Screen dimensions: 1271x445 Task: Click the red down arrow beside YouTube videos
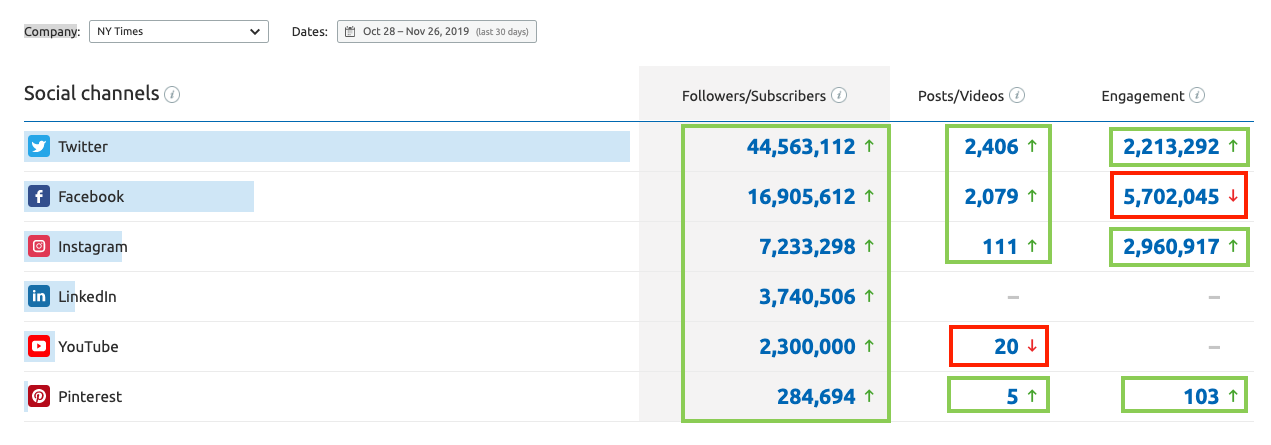tap(1032, 348)
